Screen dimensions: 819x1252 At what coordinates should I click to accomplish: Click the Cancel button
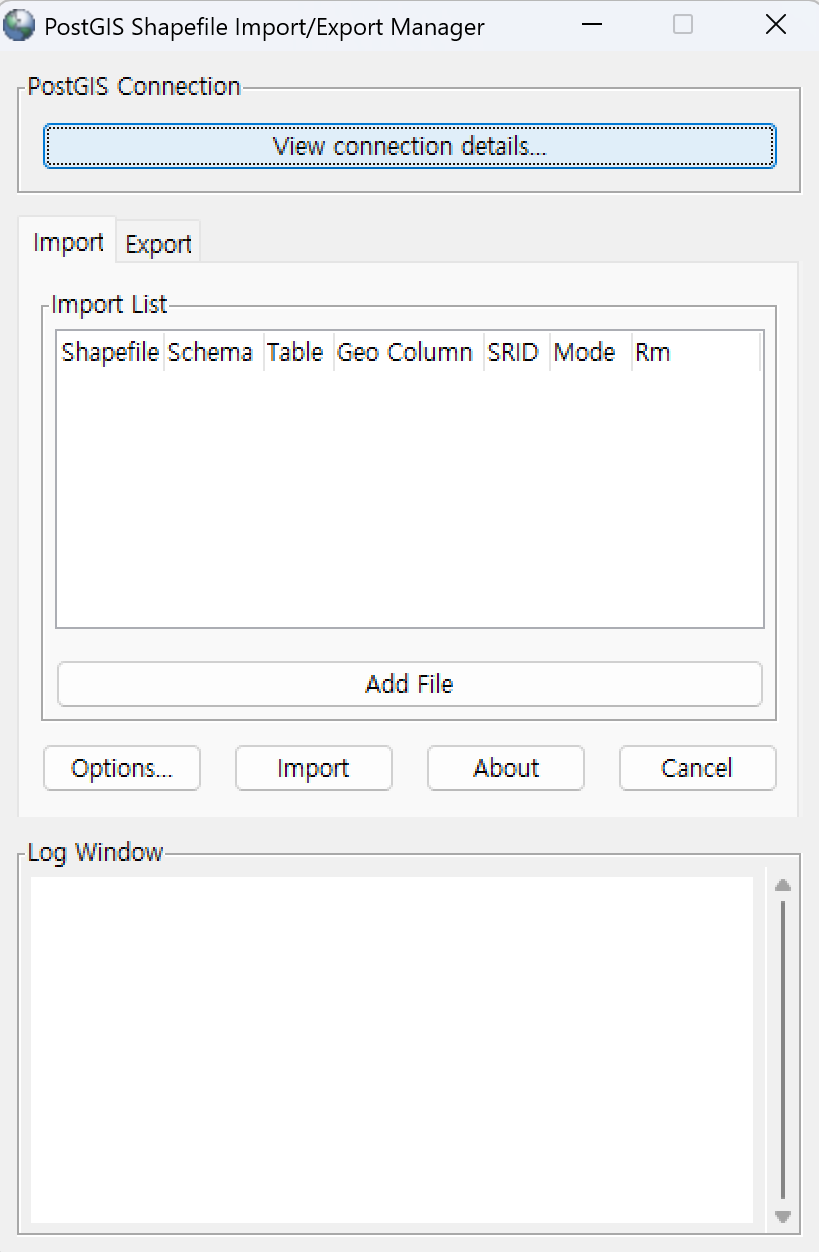coord(697,768)
